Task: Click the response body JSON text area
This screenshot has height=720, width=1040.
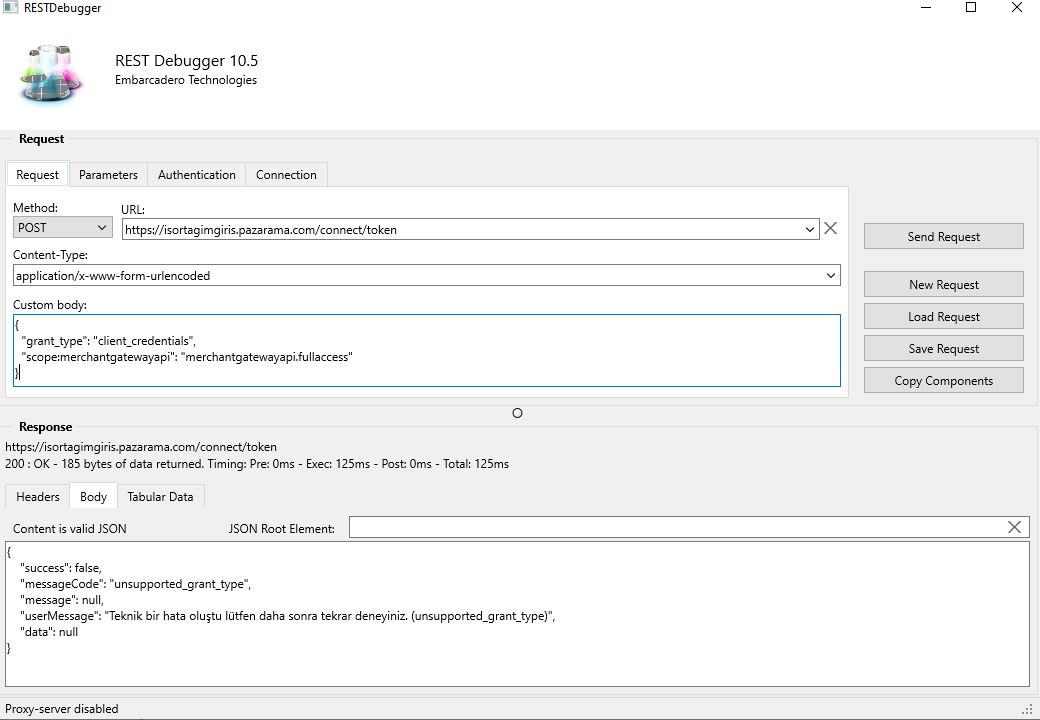Action: [x=517, y=614]
